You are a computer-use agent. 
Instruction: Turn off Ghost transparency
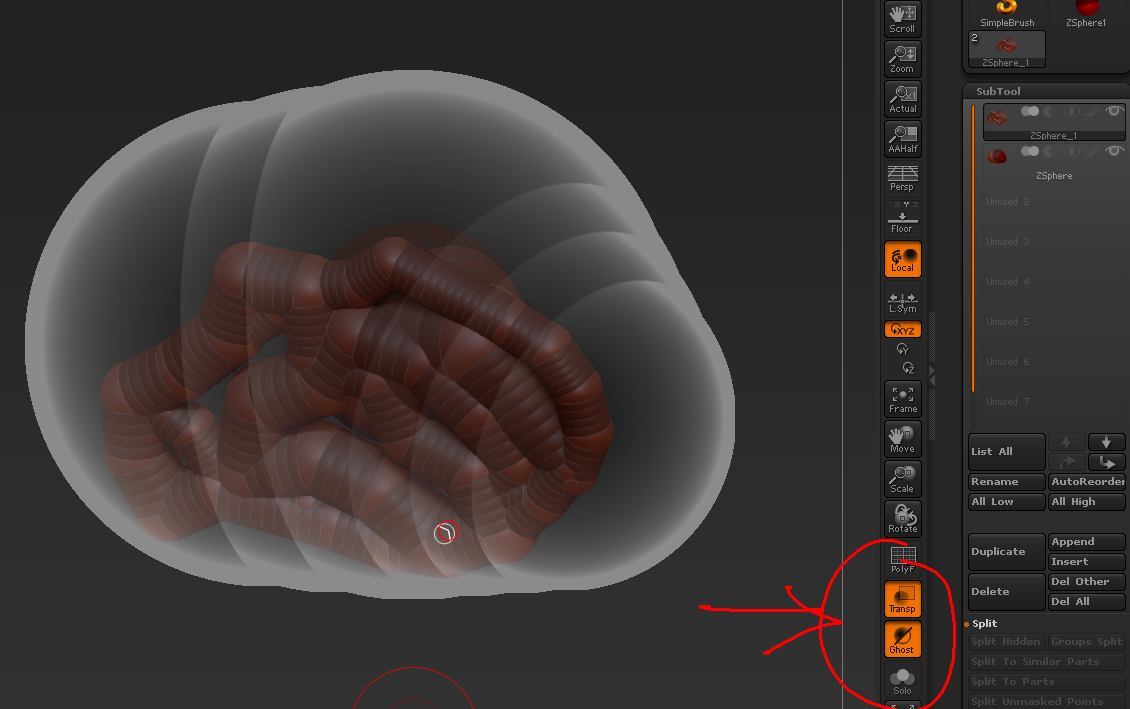point(902,640)
